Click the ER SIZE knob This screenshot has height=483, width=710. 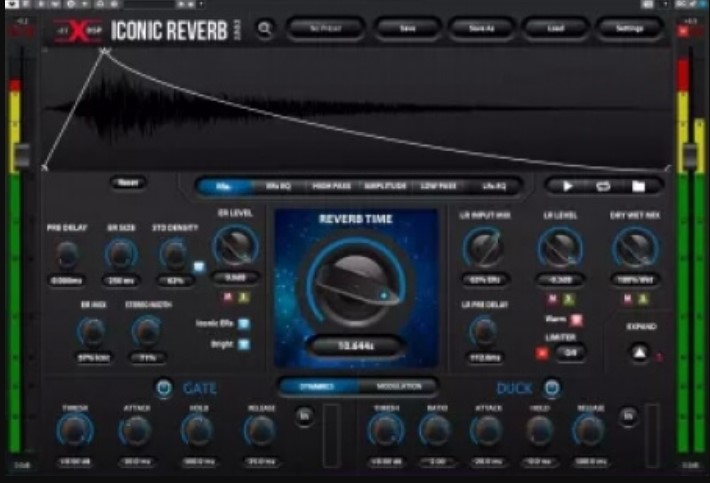(x=121, y=255)
